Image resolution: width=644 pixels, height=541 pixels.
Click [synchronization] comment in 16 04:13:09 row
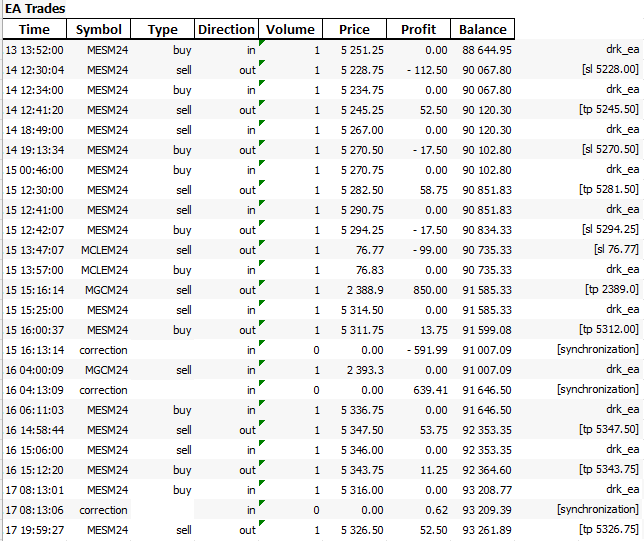pos(598,389)
